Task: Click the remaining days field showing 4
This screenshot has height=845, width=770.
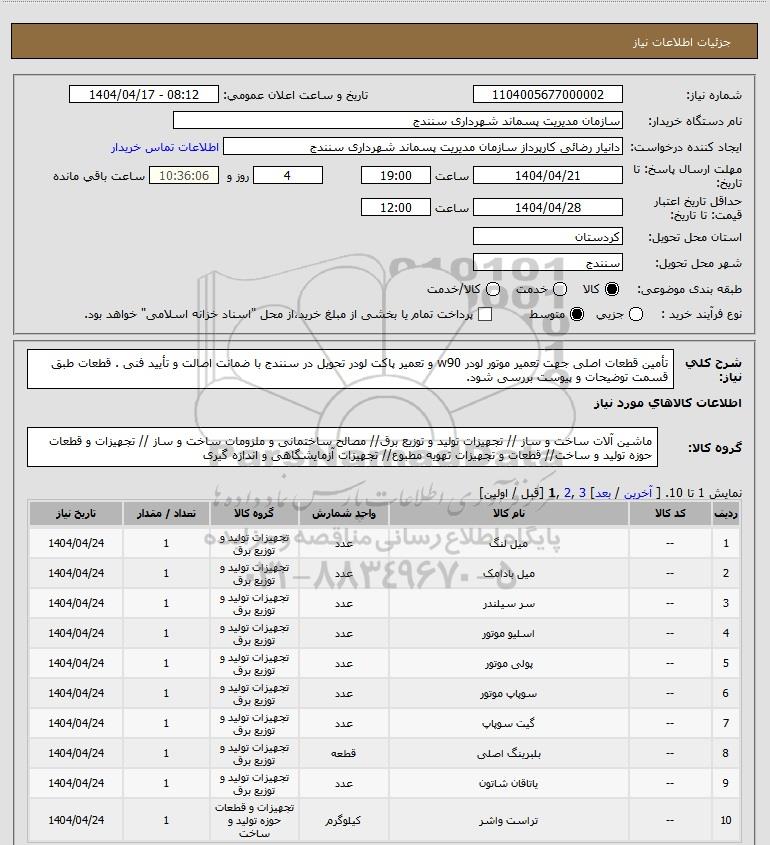Action: click(288, 176)
